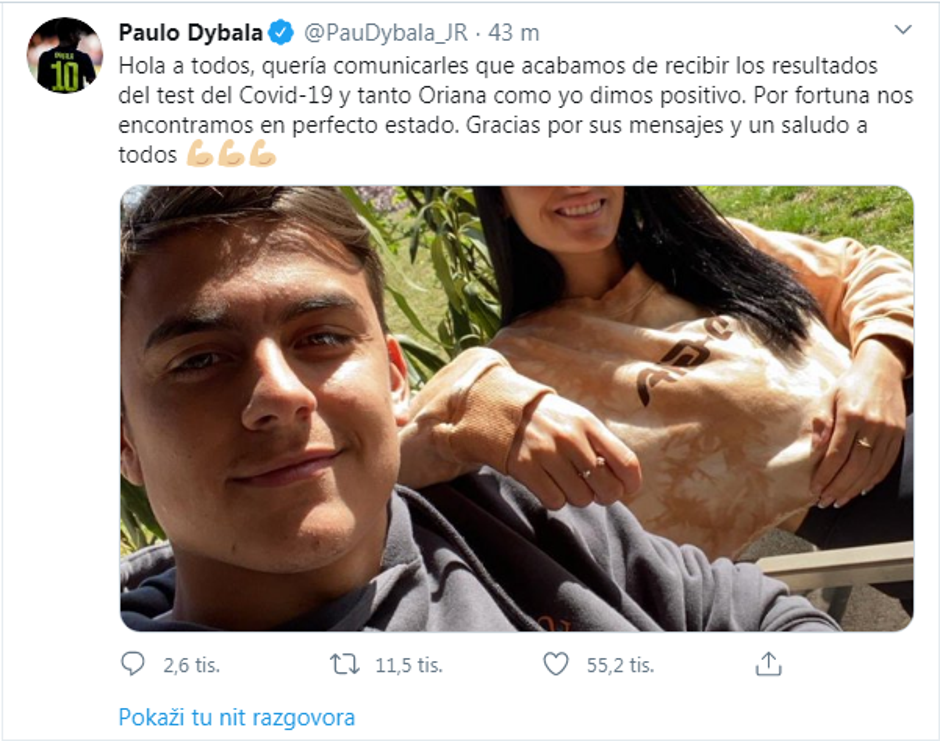Click the blue verified badge

click(x=281, y=32)
